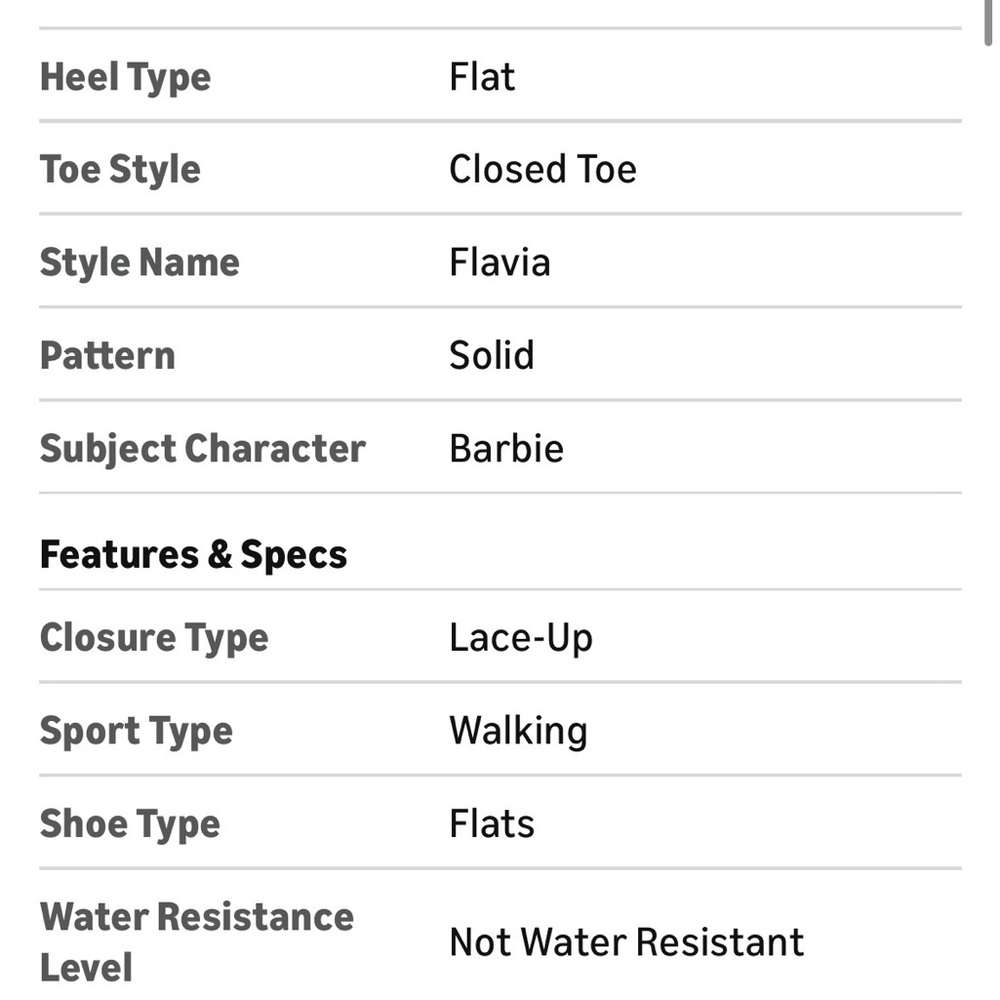Select the Flavia style name value
This screenshot has width=1000, height=1000.
point(499,262)
